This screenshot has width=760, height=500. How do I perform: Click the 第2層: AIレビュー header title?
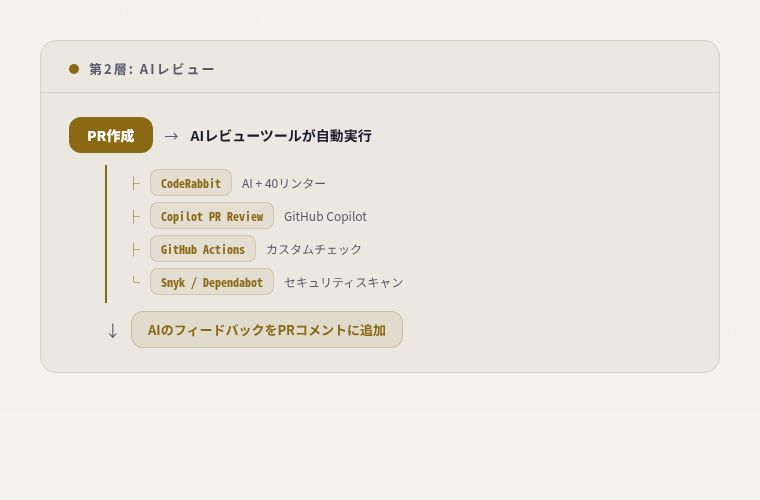coord(151,69)
